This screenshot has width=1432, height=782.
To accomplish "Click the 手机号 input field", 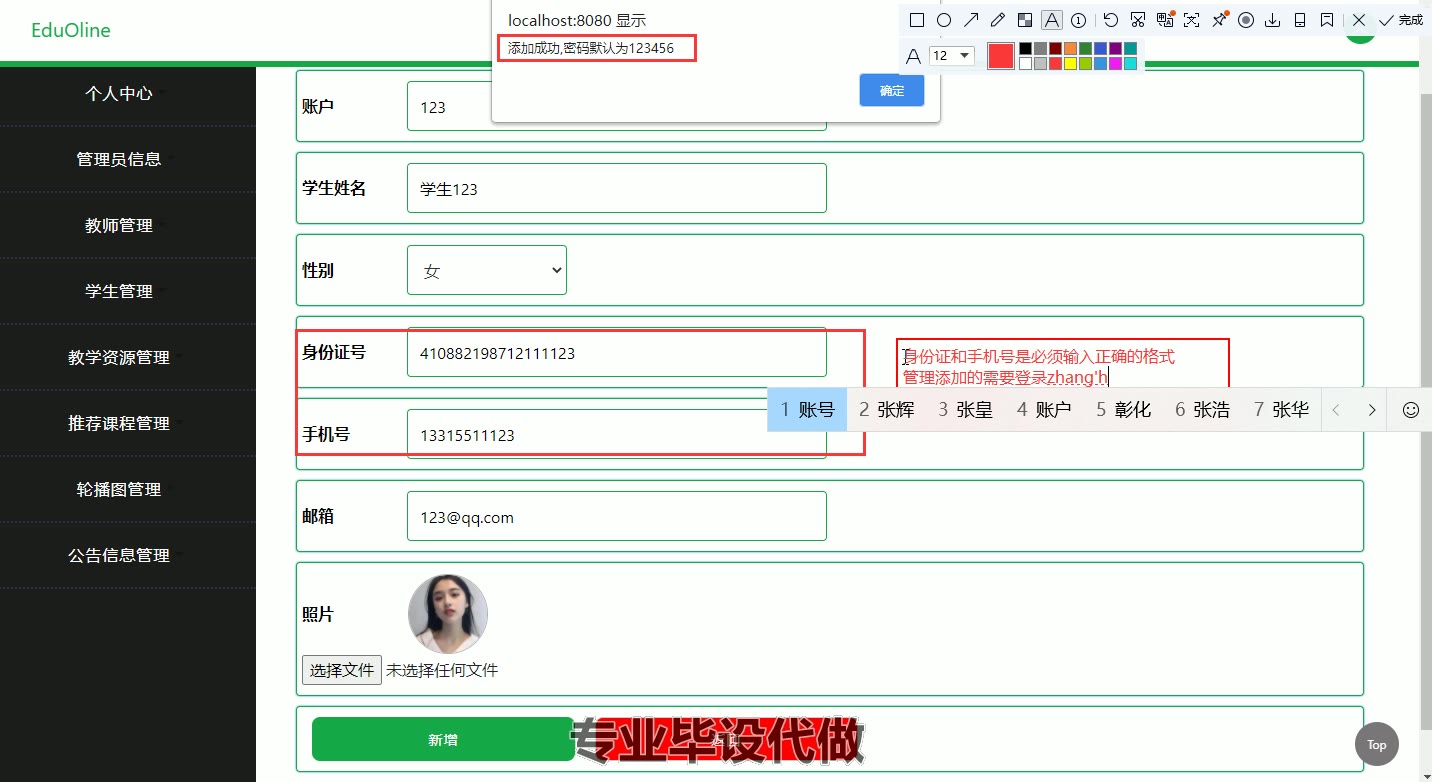I will [x=617, y=434].
